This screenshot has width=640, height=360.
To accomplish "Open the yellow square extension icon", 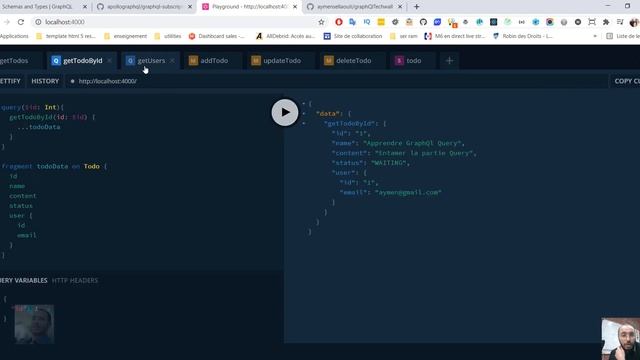I will point(381,22).
